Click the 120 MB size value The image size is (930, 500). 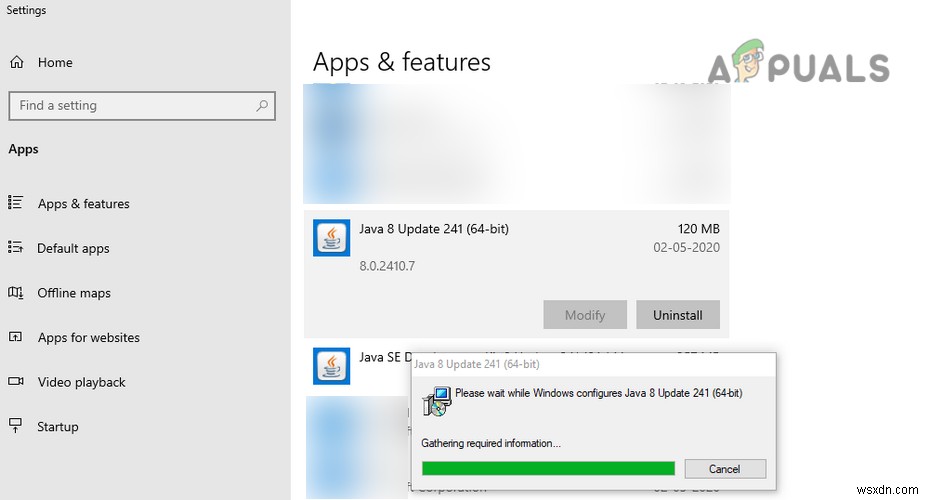tap(698, 229)
